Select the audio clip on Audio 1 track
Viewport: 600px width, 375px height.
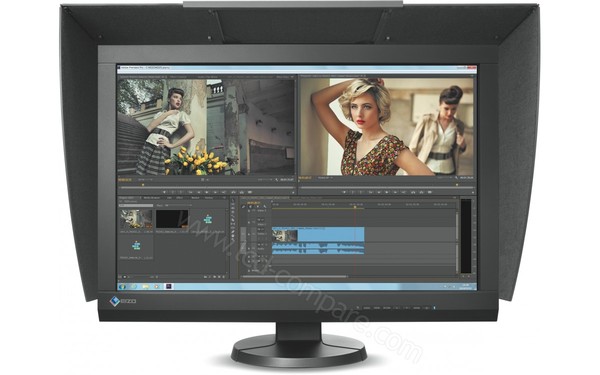[318, 248]
